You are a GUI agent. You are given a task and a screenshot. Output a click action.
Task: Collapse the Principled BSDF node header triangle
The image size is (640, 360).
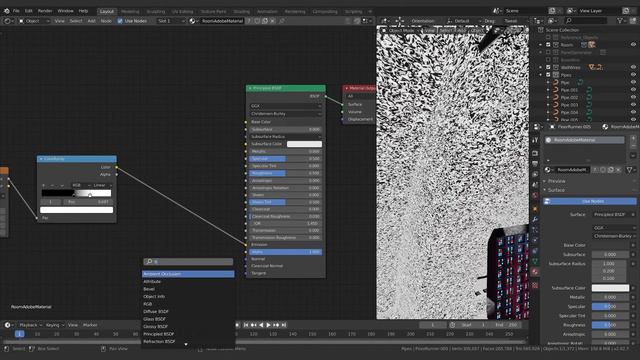point(250,88)
